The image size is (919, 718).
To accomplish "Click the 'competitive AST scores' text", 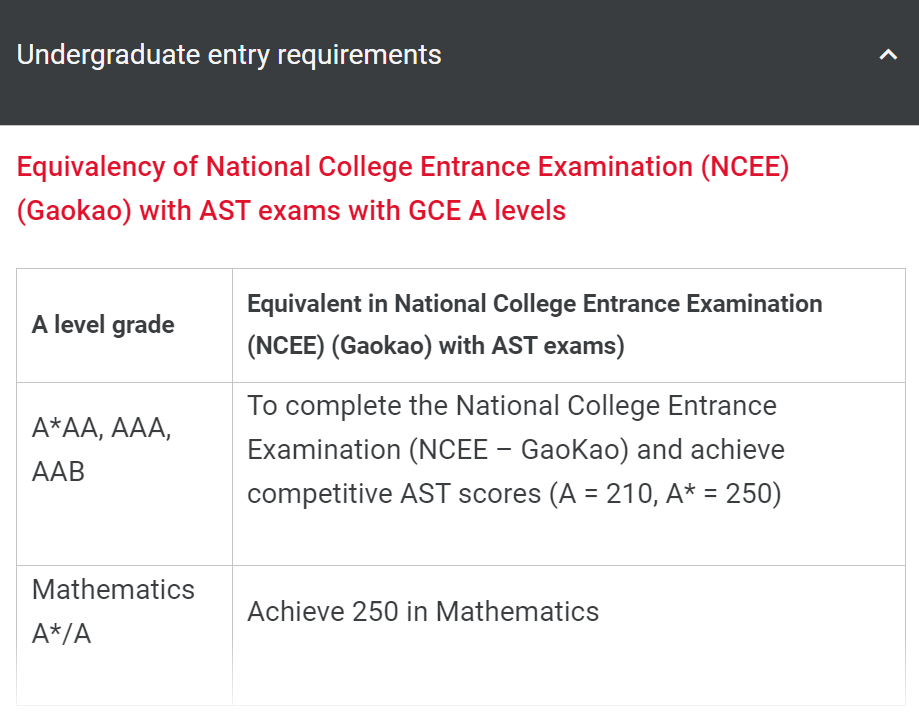I will [x=394, y=493].
